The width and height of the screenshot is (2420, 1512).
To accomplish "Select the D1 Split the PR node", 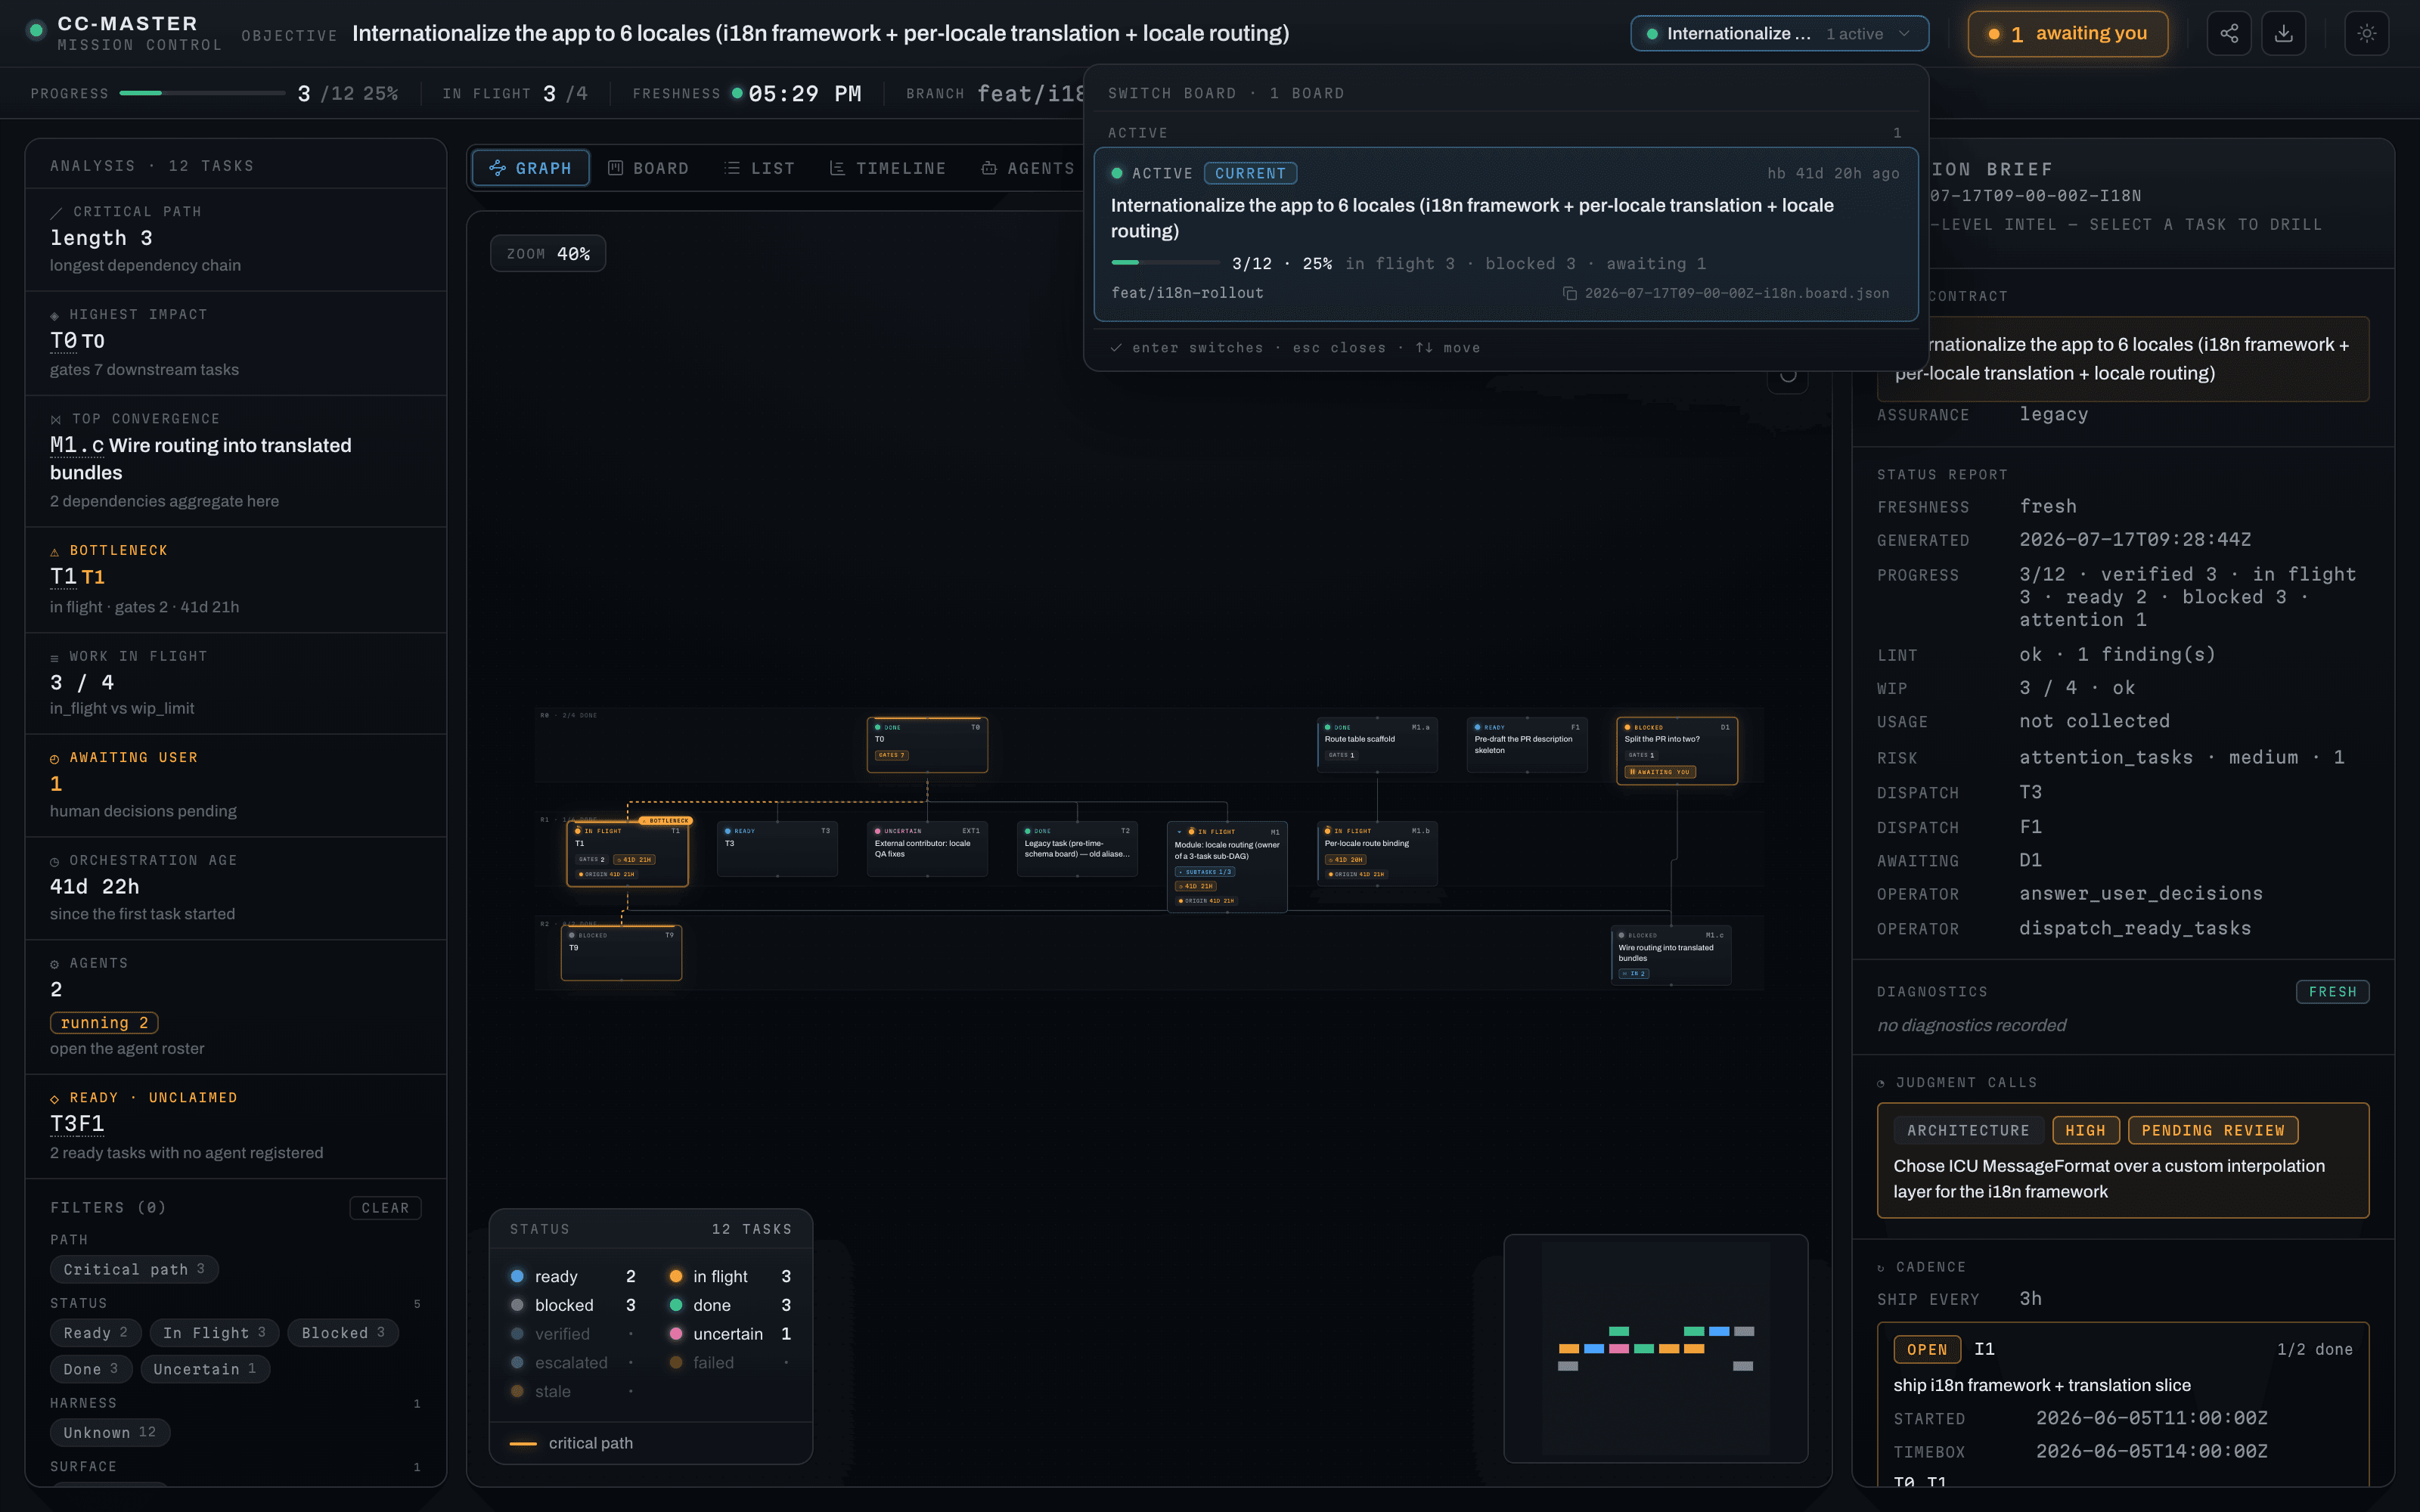I will click(1677, 750).
